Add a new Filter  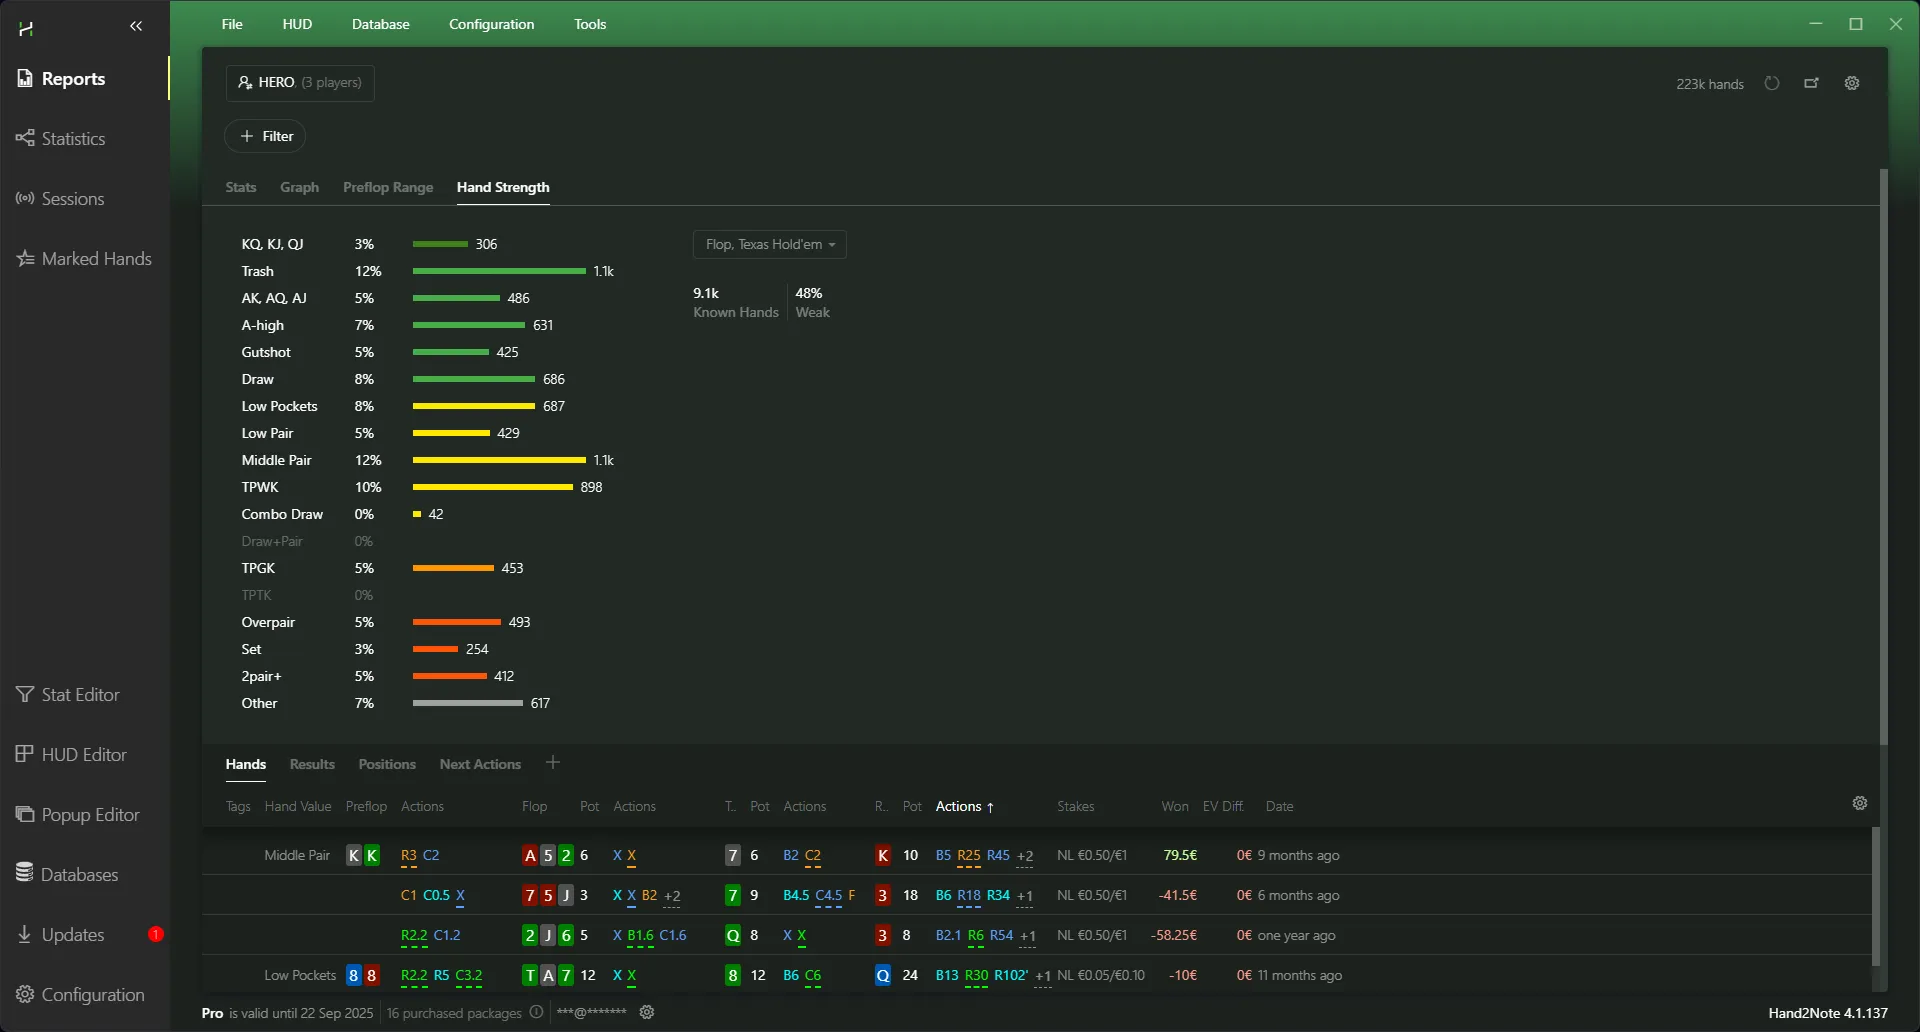[266, 137]
